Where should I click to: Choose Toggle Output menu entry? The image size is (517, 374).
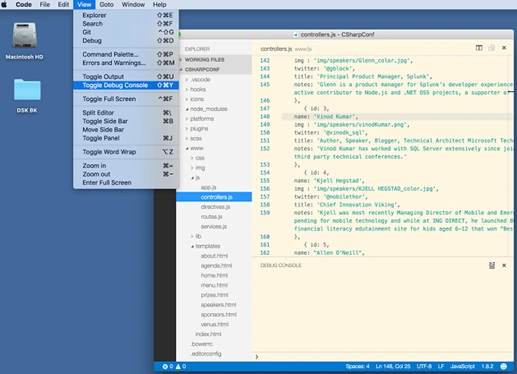pos(126,77)
